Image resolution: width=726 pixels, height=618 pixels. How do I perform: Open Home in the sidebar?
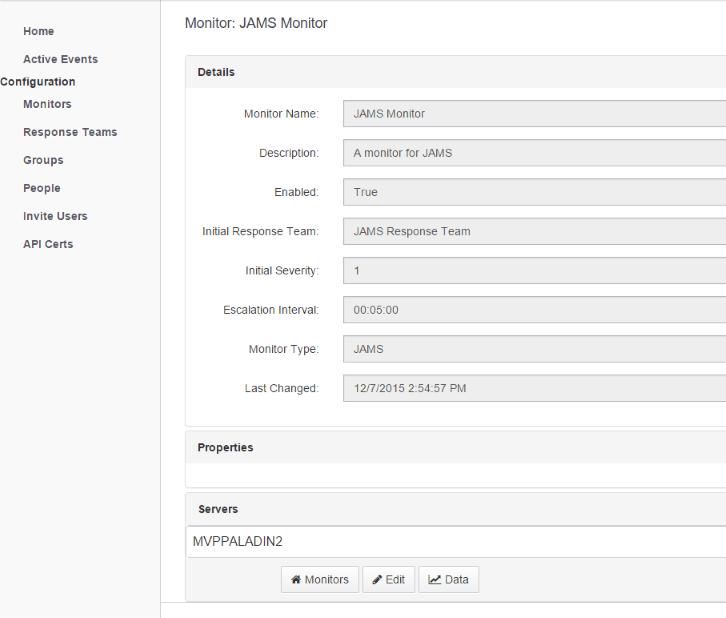38,31
